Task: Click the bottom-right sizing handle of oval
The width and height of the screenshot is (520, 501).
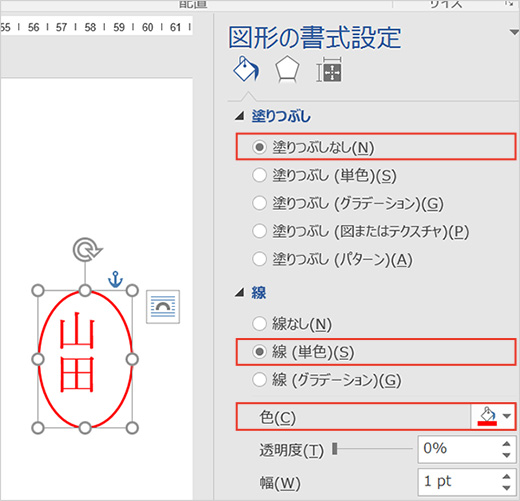Action: click(x=132, y=428)
